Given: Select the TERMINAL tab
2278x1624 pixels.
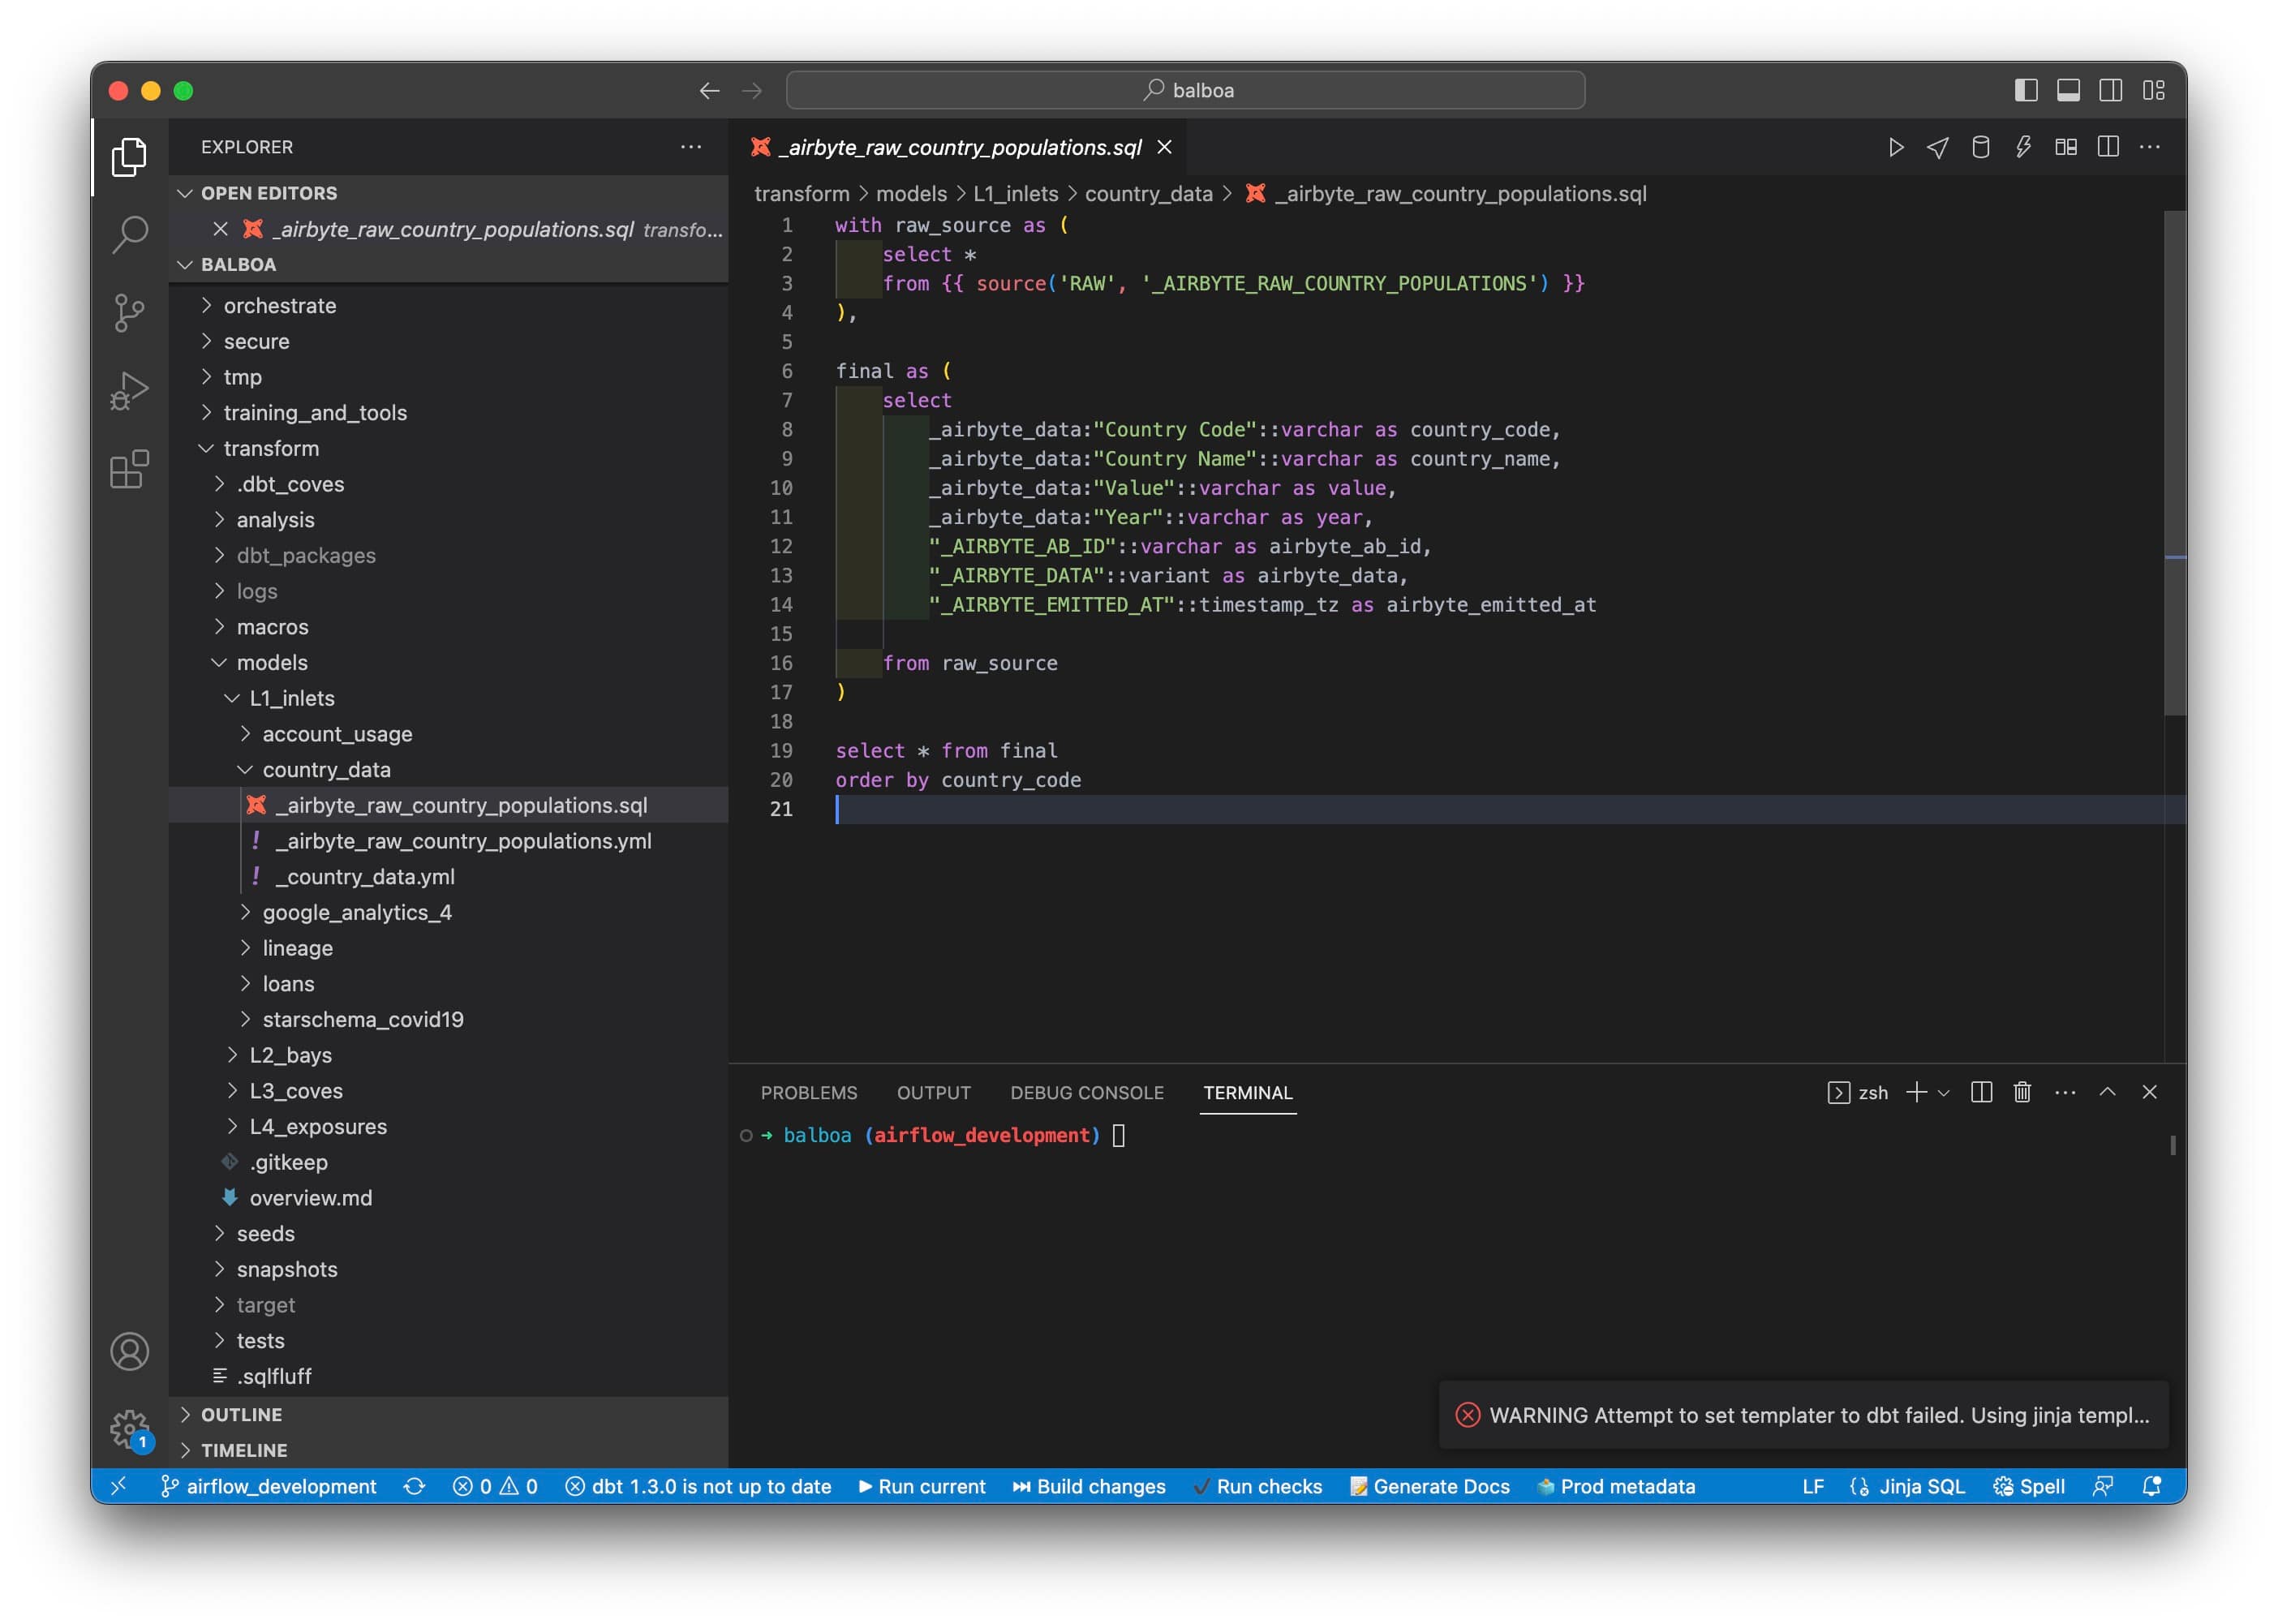Looking at the screenshot, I should pos(1248,1092).
